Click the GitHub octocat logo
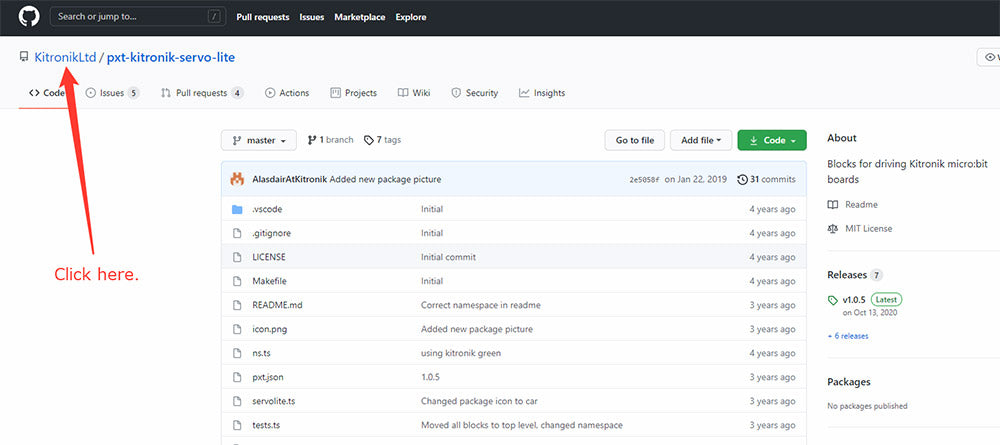The width and height of the screenshot is (1000, 445). tap(29, 17)
